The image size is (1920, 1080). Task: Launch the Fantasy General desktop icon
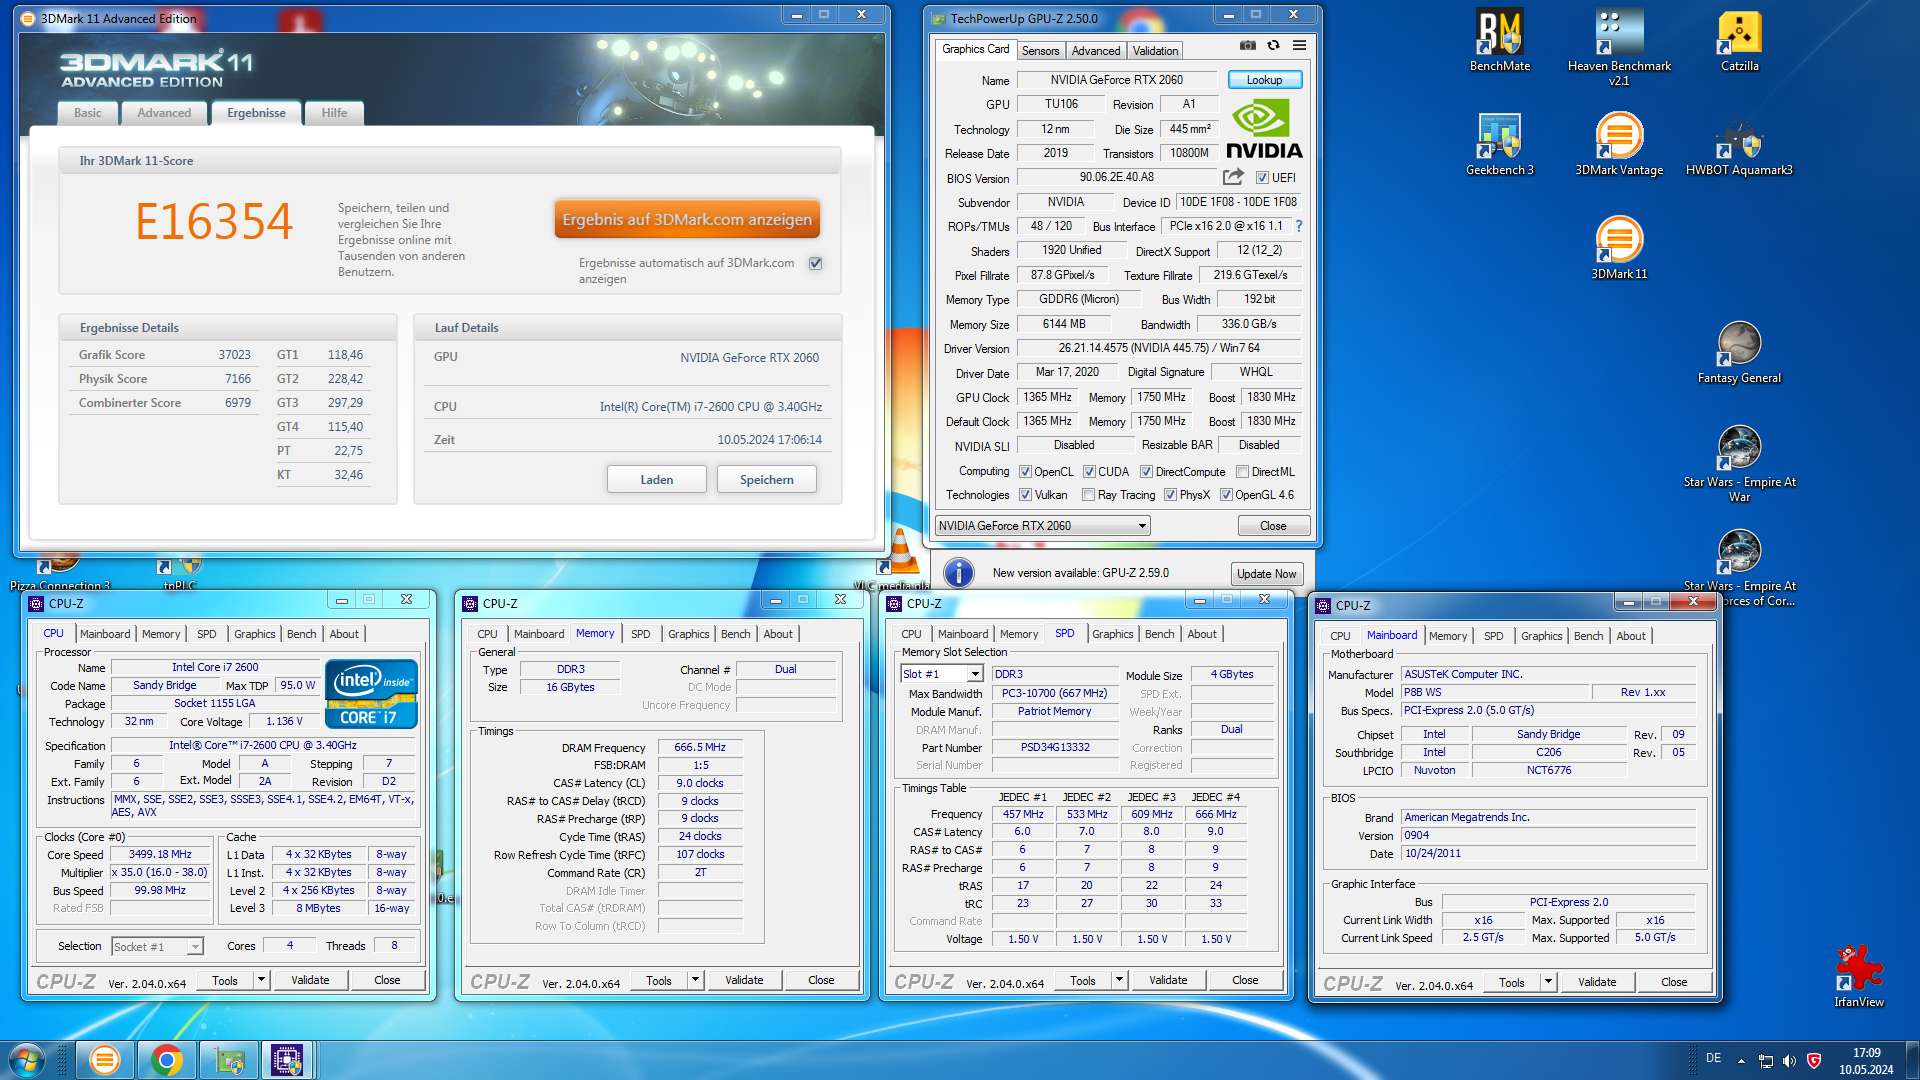pyautogui.click(x=1739, y=352)
